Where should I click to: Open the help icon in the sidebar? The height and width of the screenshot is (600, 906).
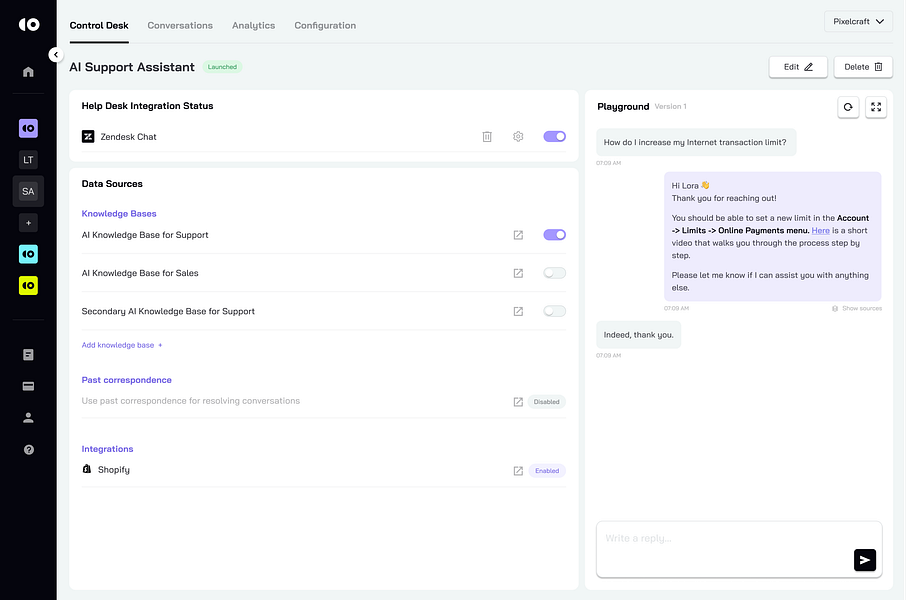pyautogui.click(x=28, y=449)
